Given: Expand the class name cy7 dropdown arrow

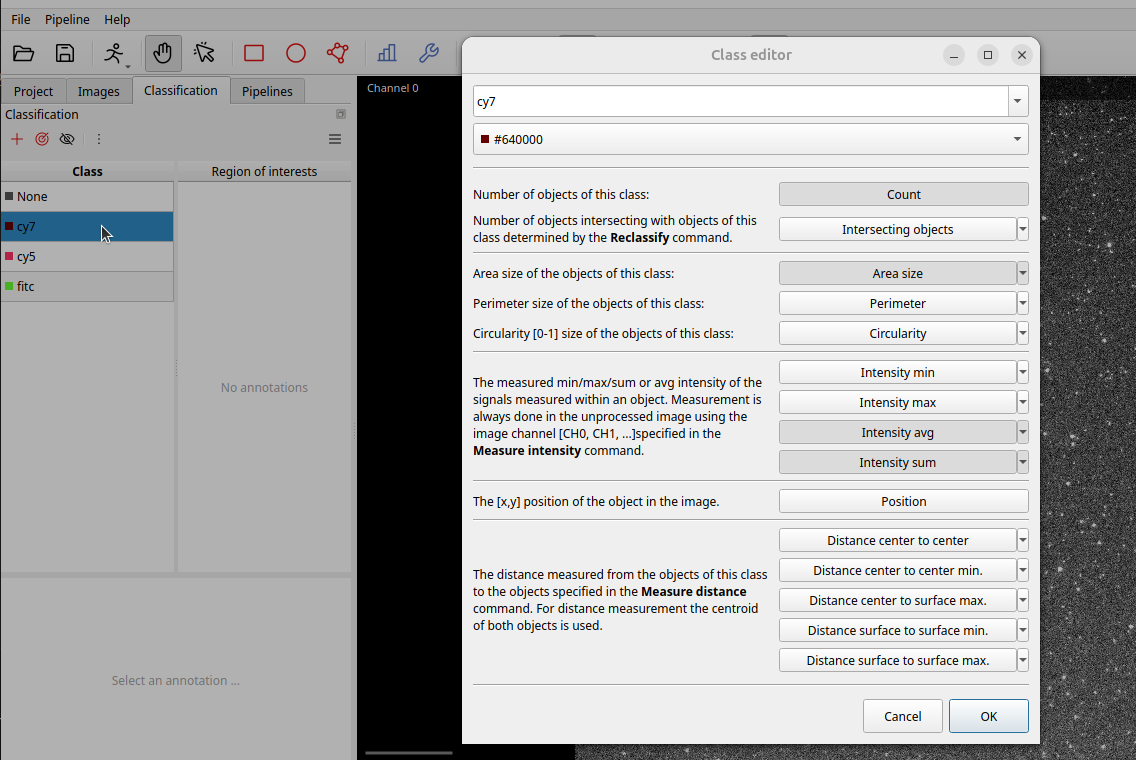Looking at the screenshot, I should coord(1018,101).
